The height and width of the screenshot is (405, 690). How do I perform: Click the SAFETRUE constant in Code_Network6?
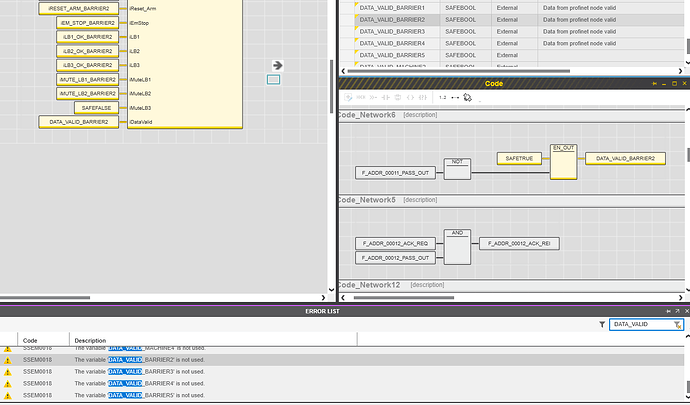519,158
